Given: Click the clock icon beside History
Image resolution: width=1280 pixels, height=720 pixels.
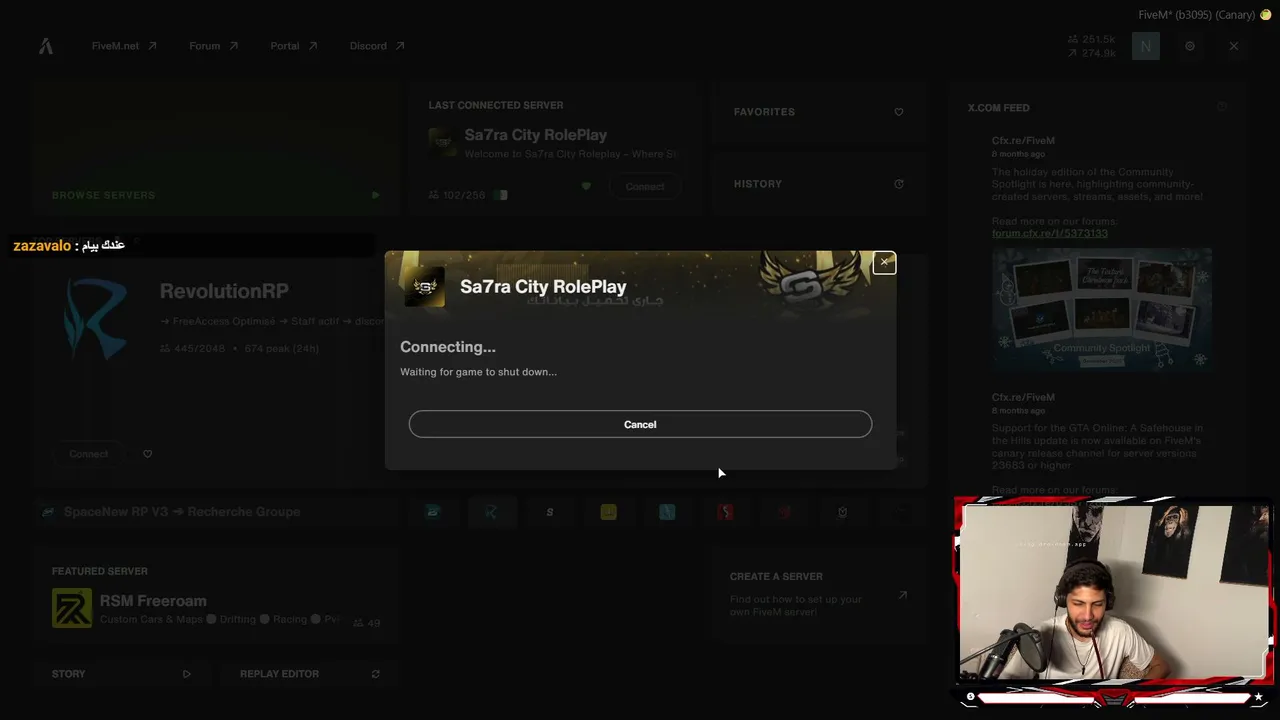Looking at the screenshot, I should pos(899,184).
